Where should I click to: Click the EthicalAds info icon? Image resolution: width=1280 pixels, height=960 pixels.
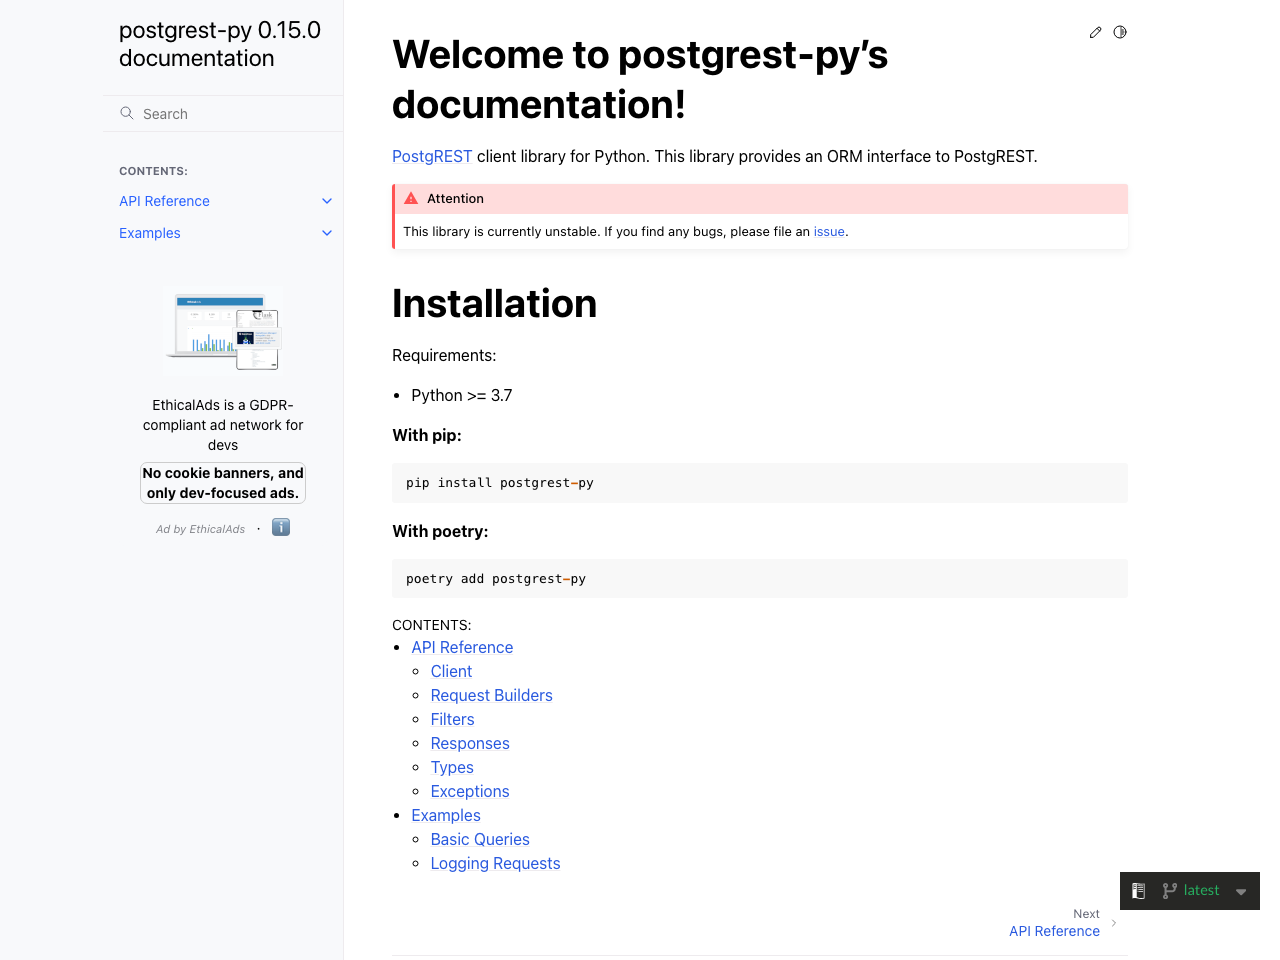tap(281, 527)
